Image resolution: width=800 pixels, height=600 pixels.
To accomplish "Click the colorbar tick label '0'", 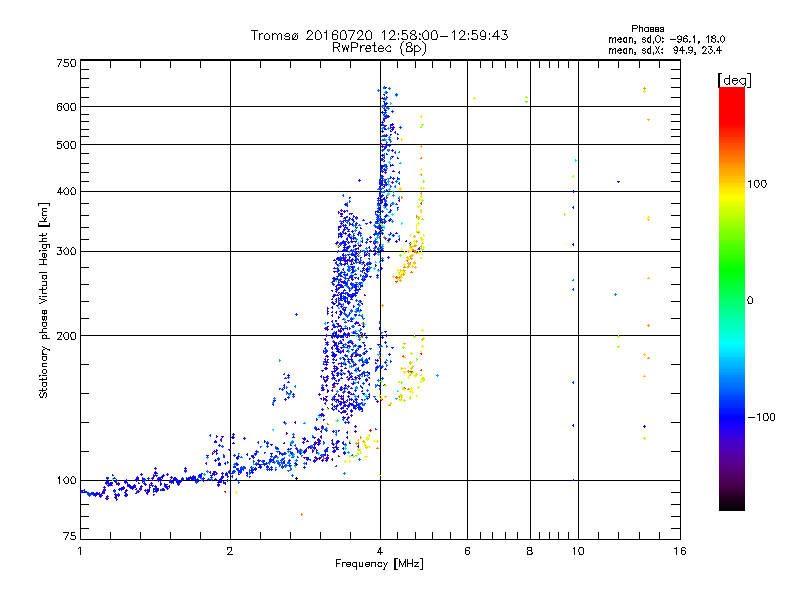I will pos(750,301).
